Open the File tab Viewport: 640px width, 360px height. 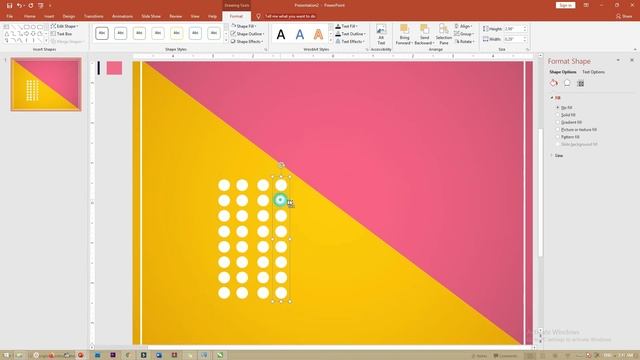point(9,16)
